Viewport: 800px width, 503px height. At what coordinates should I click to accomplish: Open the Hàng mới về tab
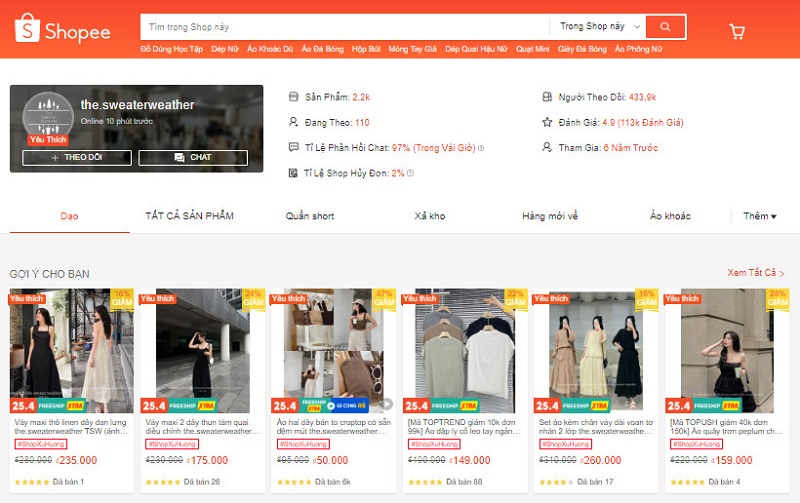click(550, 216)
